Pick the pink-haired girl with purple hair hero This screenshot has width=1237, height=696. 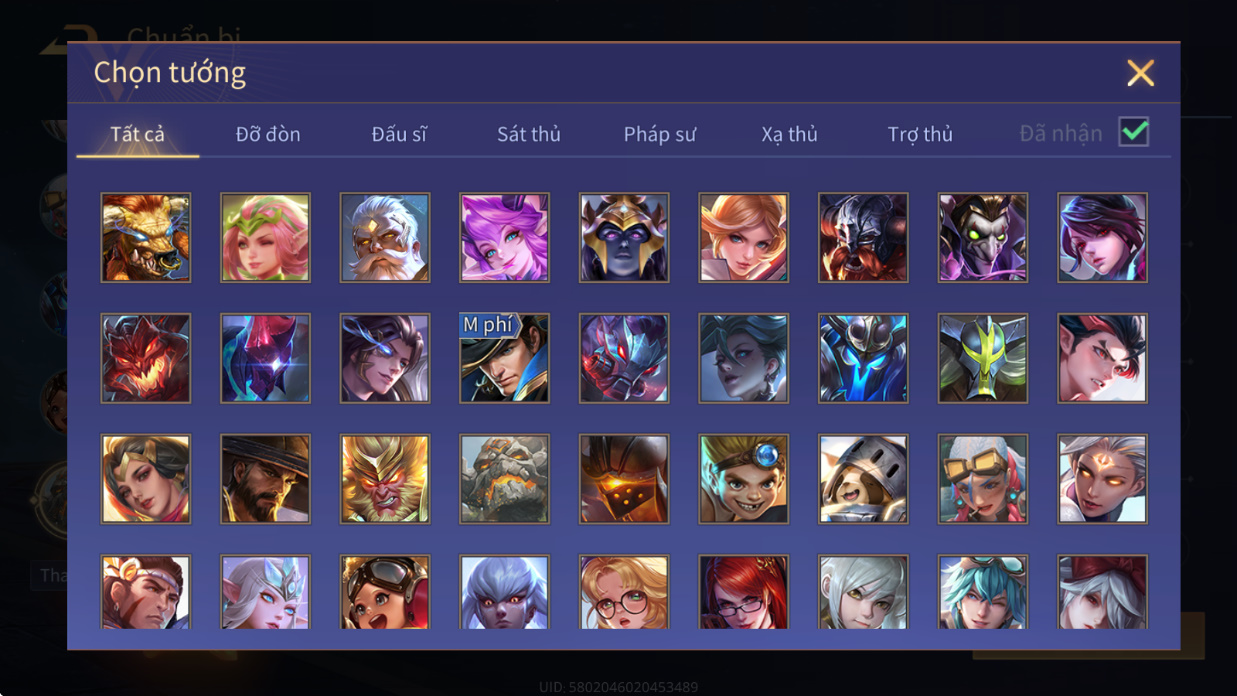coord(504,237)
